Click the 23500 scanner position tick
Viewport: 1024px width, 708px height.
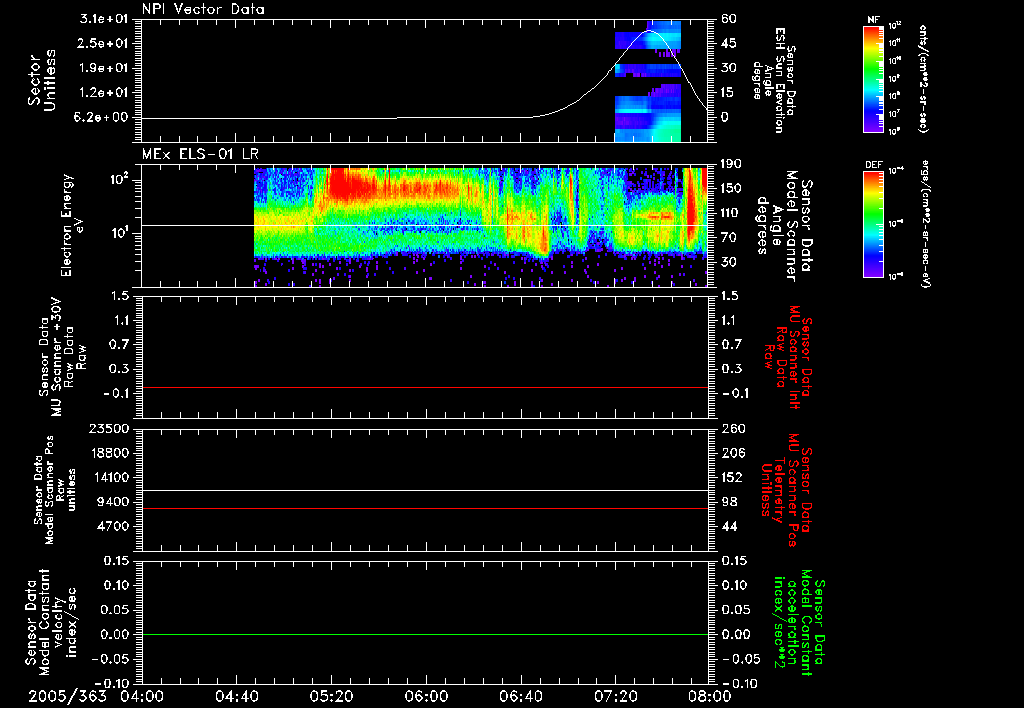[109, 428]
